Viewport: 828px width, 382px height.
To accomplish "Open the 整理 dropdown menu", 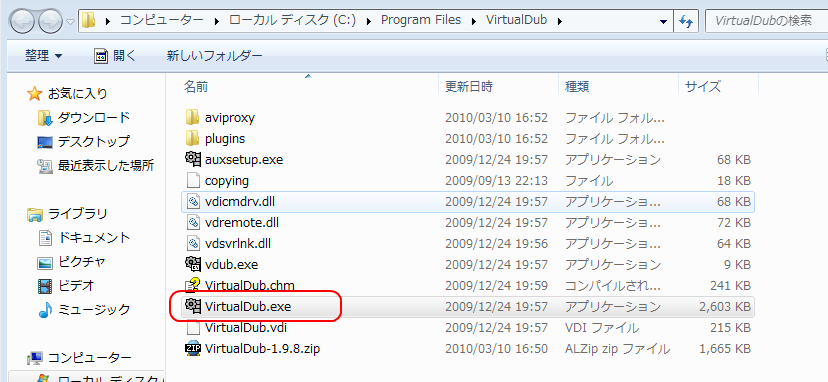I will tap(43, 55).
